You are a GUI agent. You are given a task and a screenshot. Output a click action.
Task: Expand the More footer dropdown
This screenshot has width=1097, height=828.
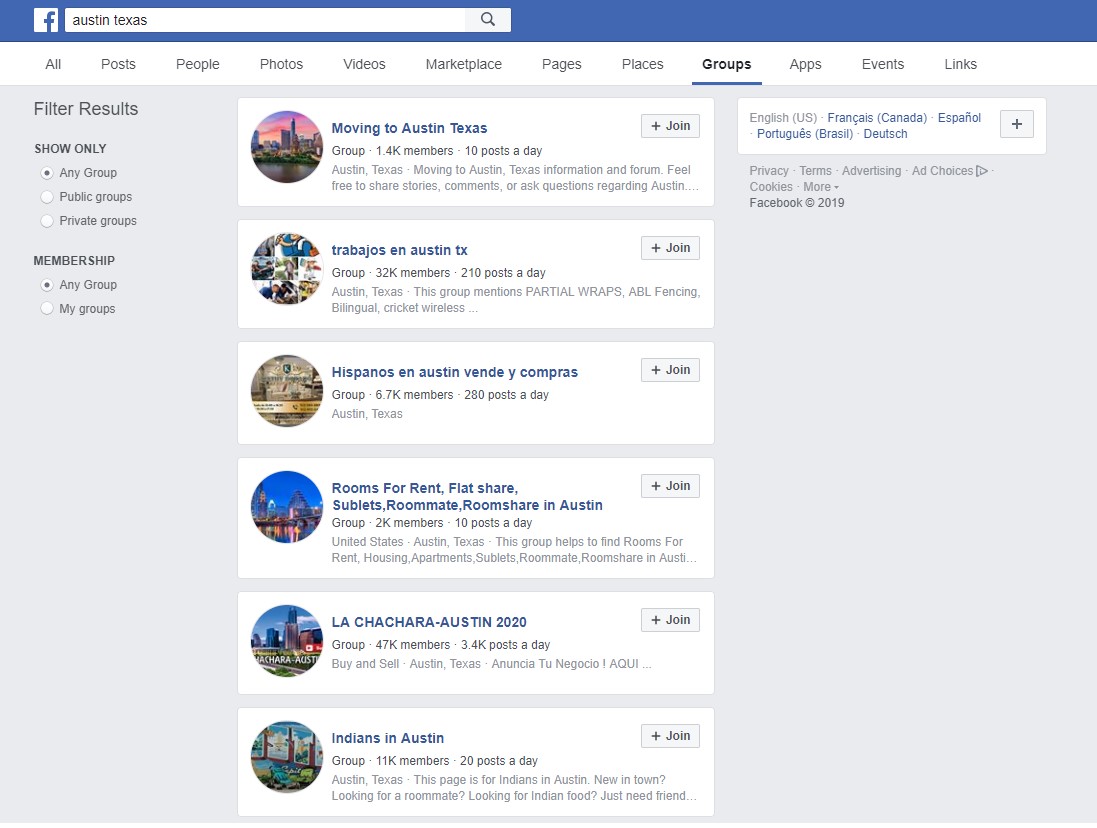coord(821,187)
